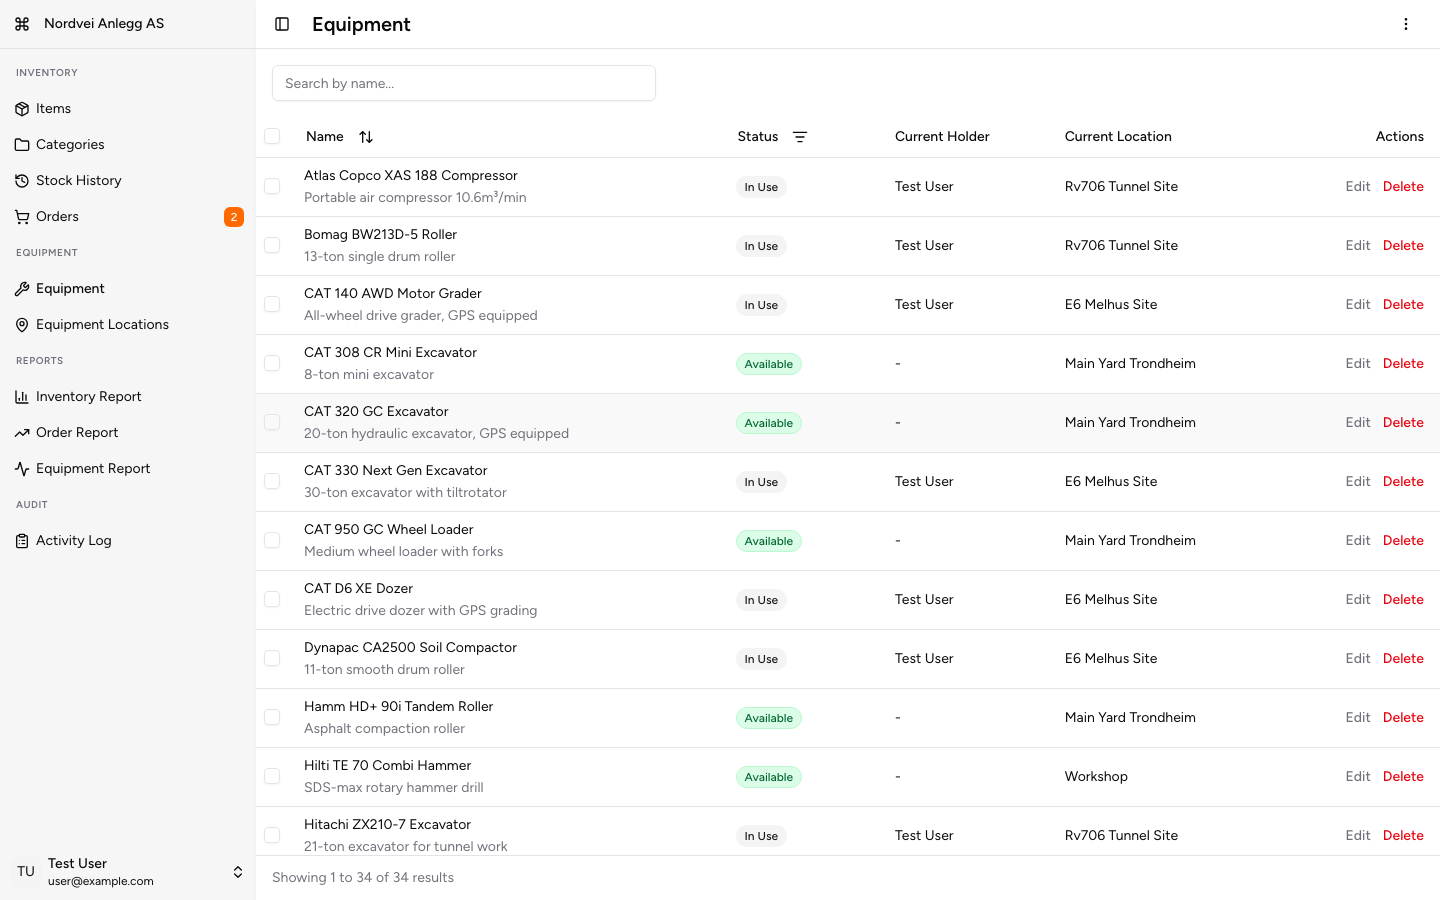Image resolution: width=1440 pixels, height=900 pixels.
Task: Edit the Atlas Copco XAS 188 Compressor
Action: (x=1357, y=186)
